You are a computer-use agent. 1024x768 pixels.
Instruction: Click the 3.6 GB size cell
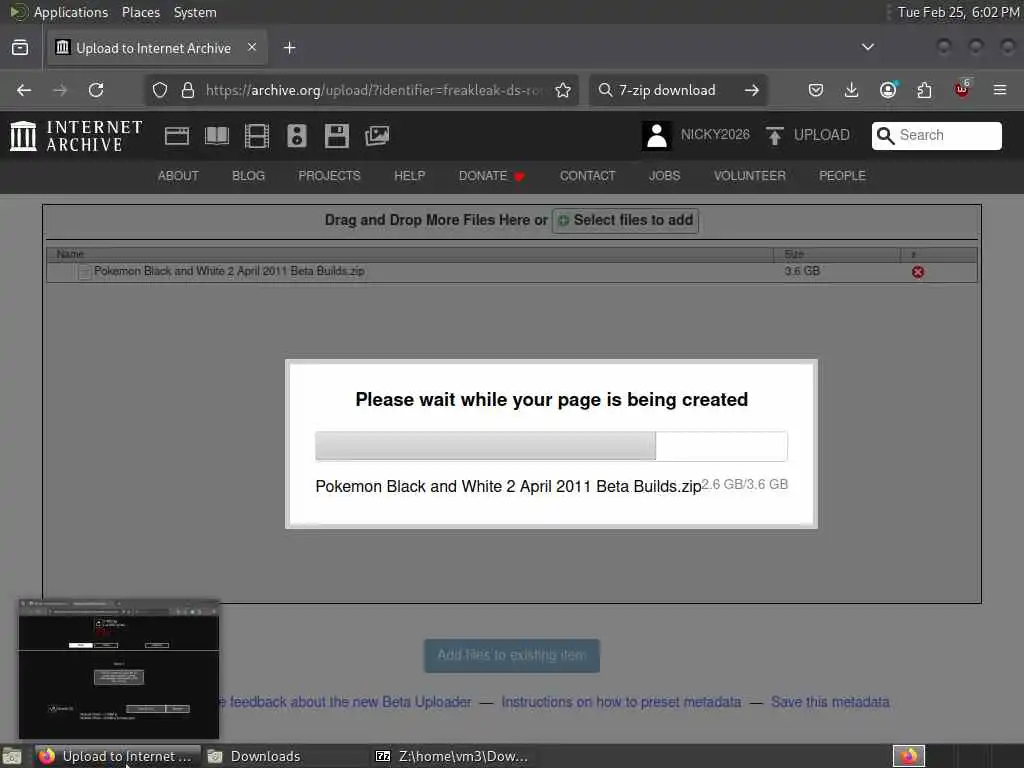point(802,271)
